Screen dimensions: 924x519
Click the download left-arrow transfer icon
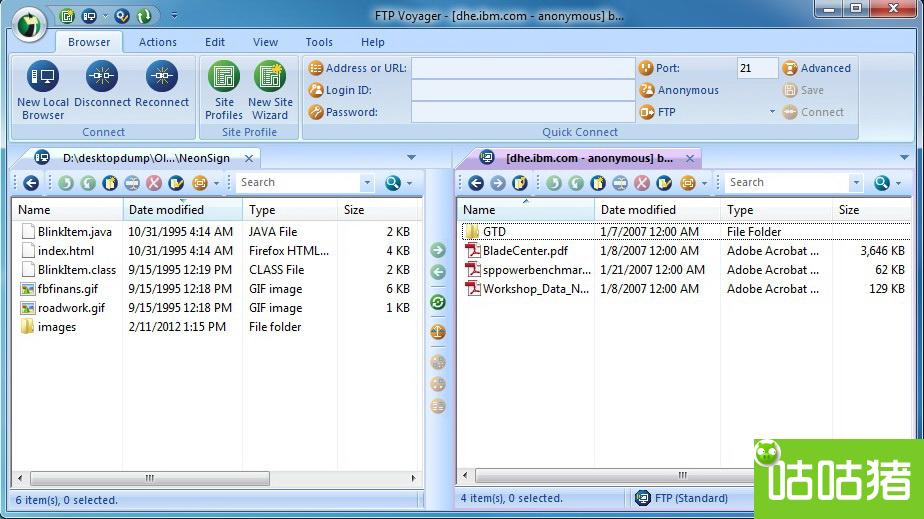click(x=438, y=272)
